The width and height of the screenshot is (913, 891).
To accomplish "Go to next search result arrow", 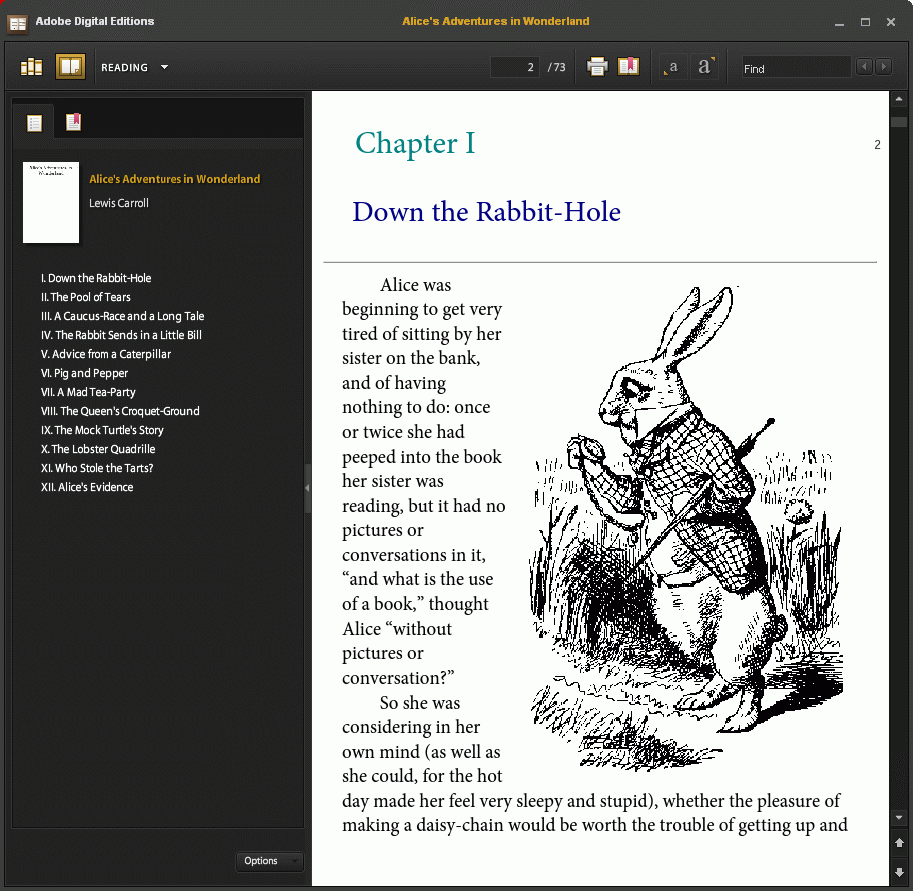I will (883, 67).
